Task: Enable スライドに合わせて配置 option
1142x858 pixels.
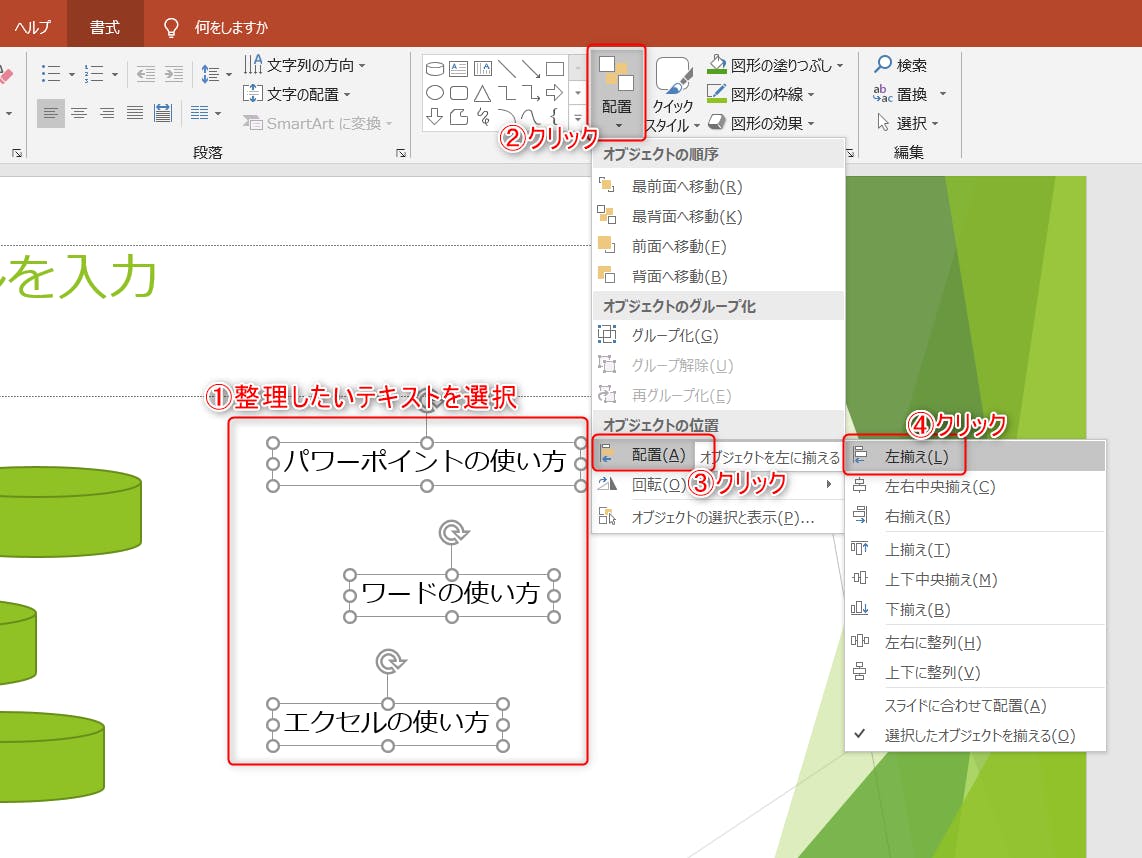Action: tap(965, 706)
